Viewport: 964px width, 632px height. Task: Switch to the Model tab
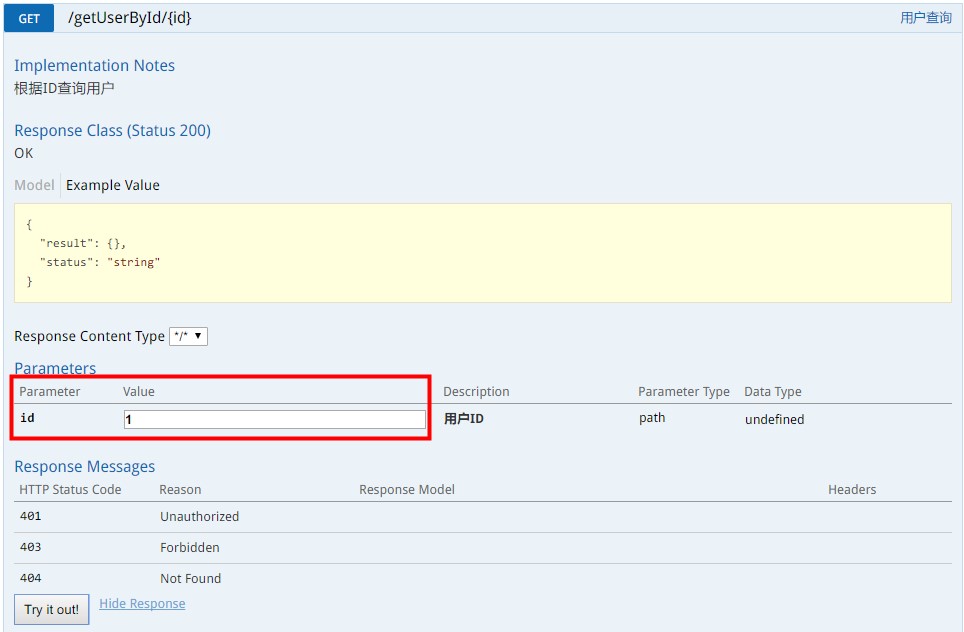34,185
